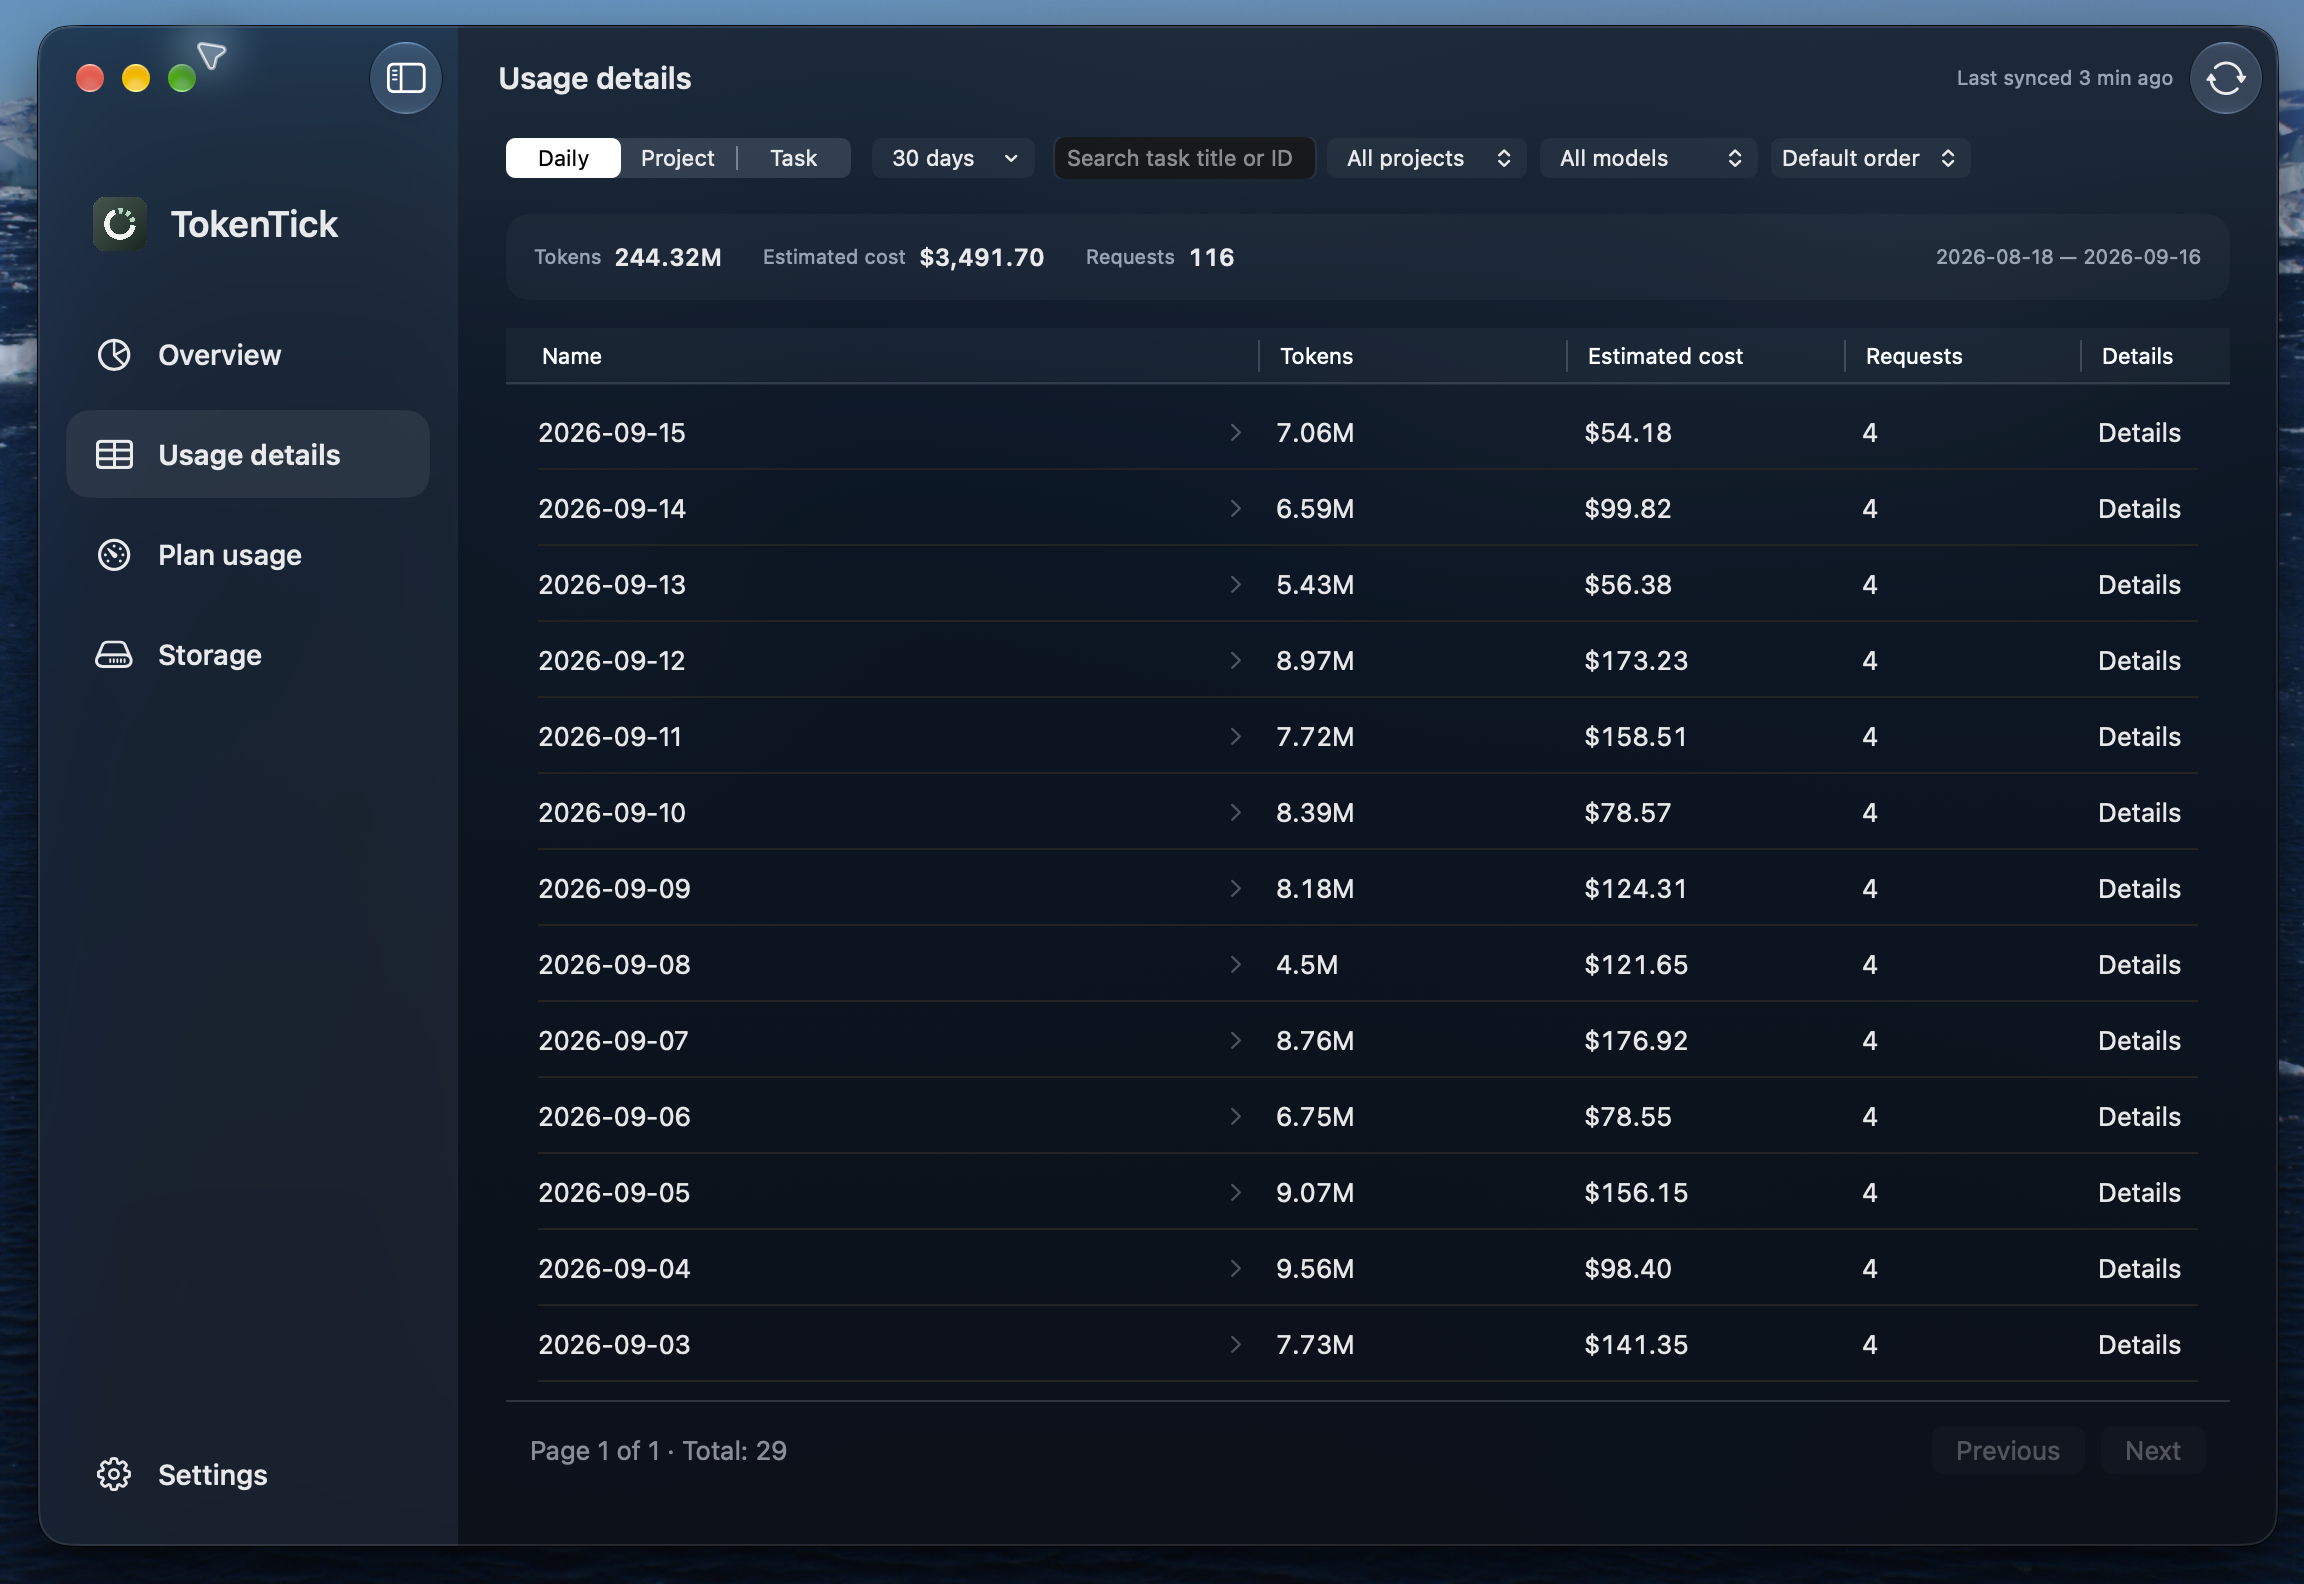This screenshot has width=2304, height=1584.
Task: Expand the 2026-09-04 row chevron
Action: 1236,1268
